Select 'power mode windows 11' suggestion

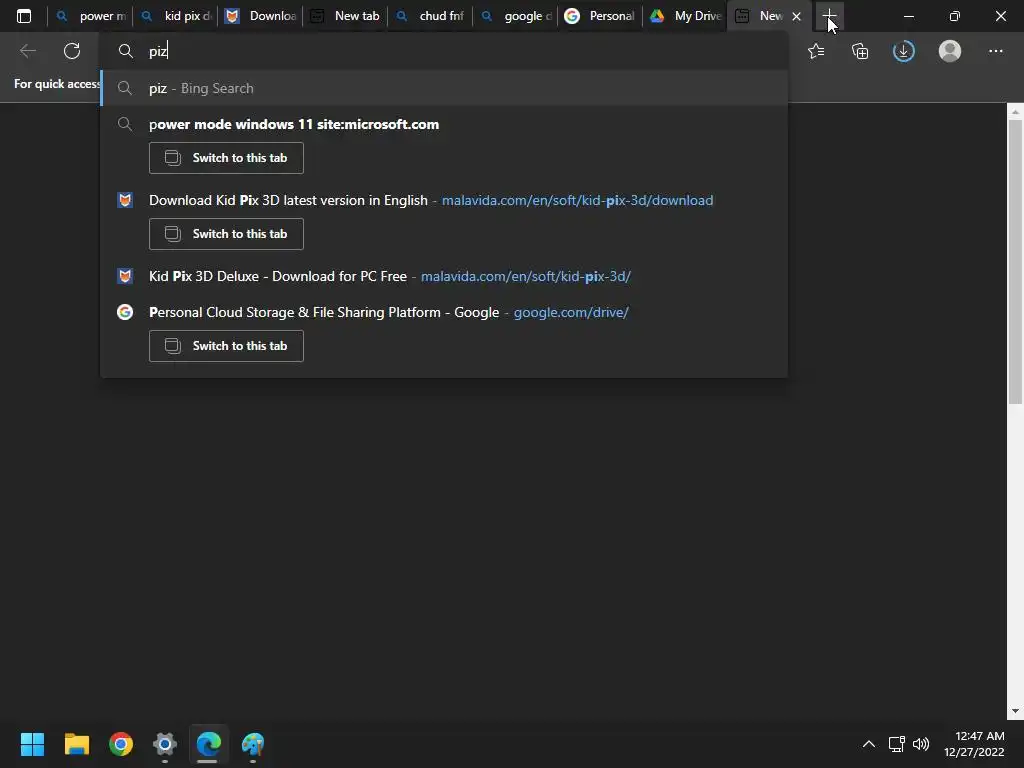point(444,124)
